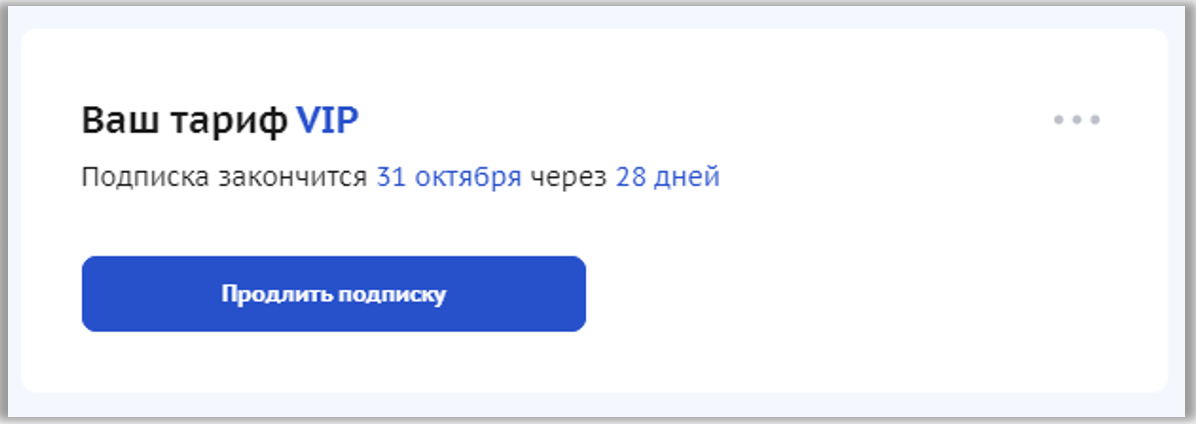Screen dimensions: 1196x424
Task: Click the word дней in days remaining
Action: click(x=686, y=179)
